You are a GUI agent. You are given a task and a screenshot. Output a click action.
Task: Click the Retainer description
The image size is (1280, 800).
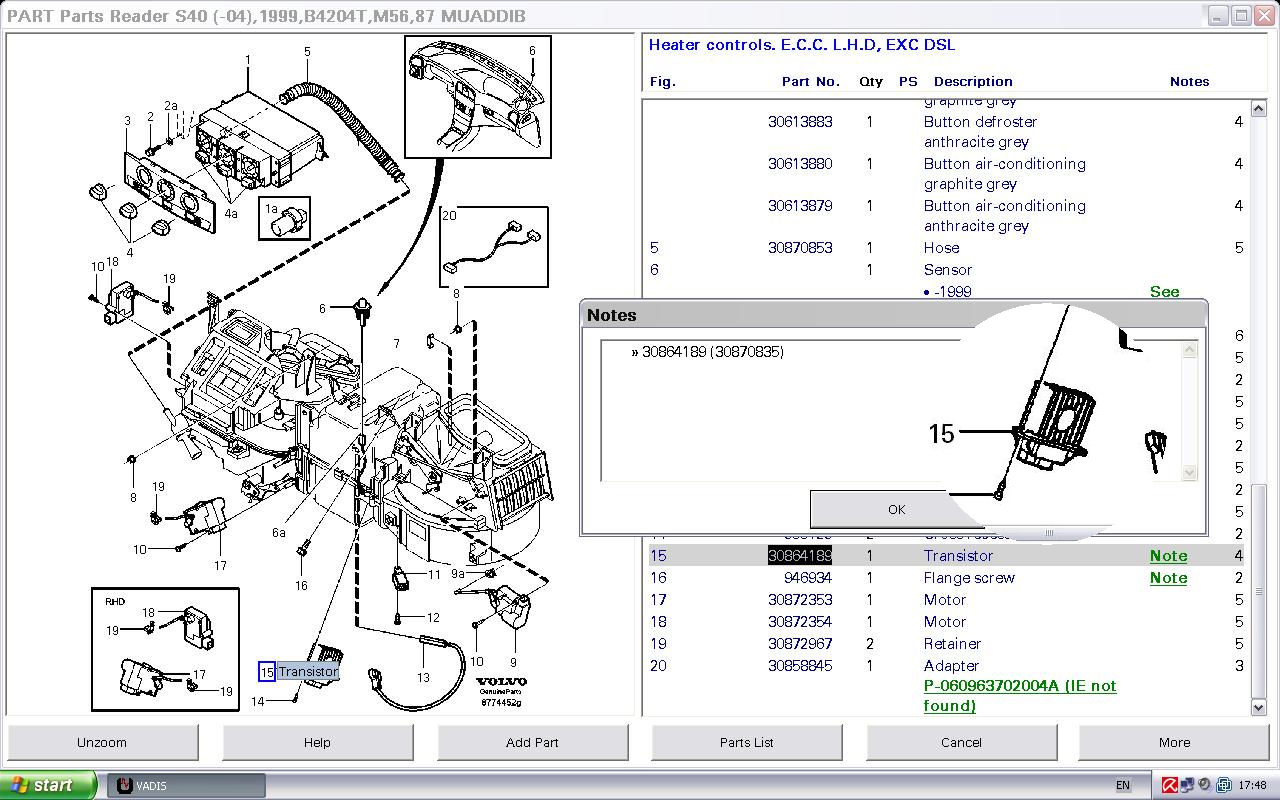point(952,644)
